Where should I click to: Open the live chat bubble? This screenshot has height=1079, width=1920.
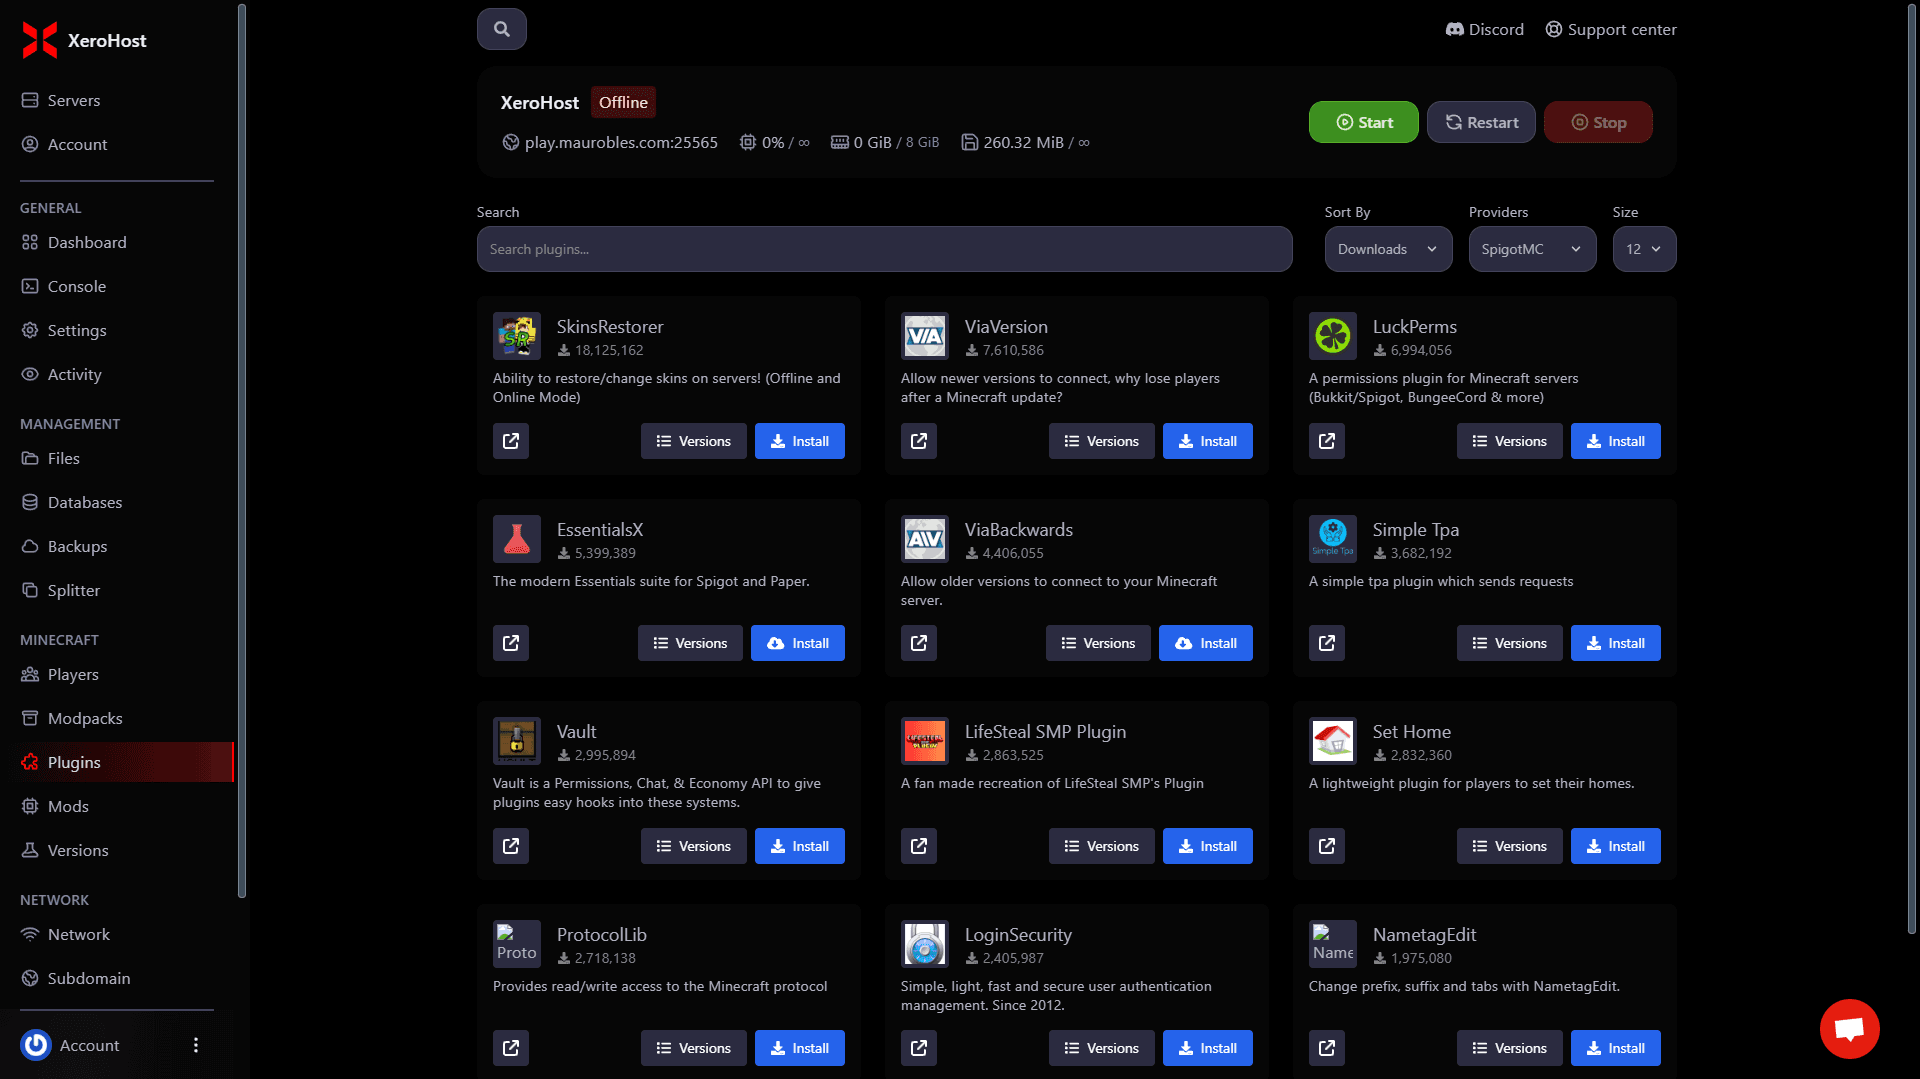click(x=1849, y=1028)
